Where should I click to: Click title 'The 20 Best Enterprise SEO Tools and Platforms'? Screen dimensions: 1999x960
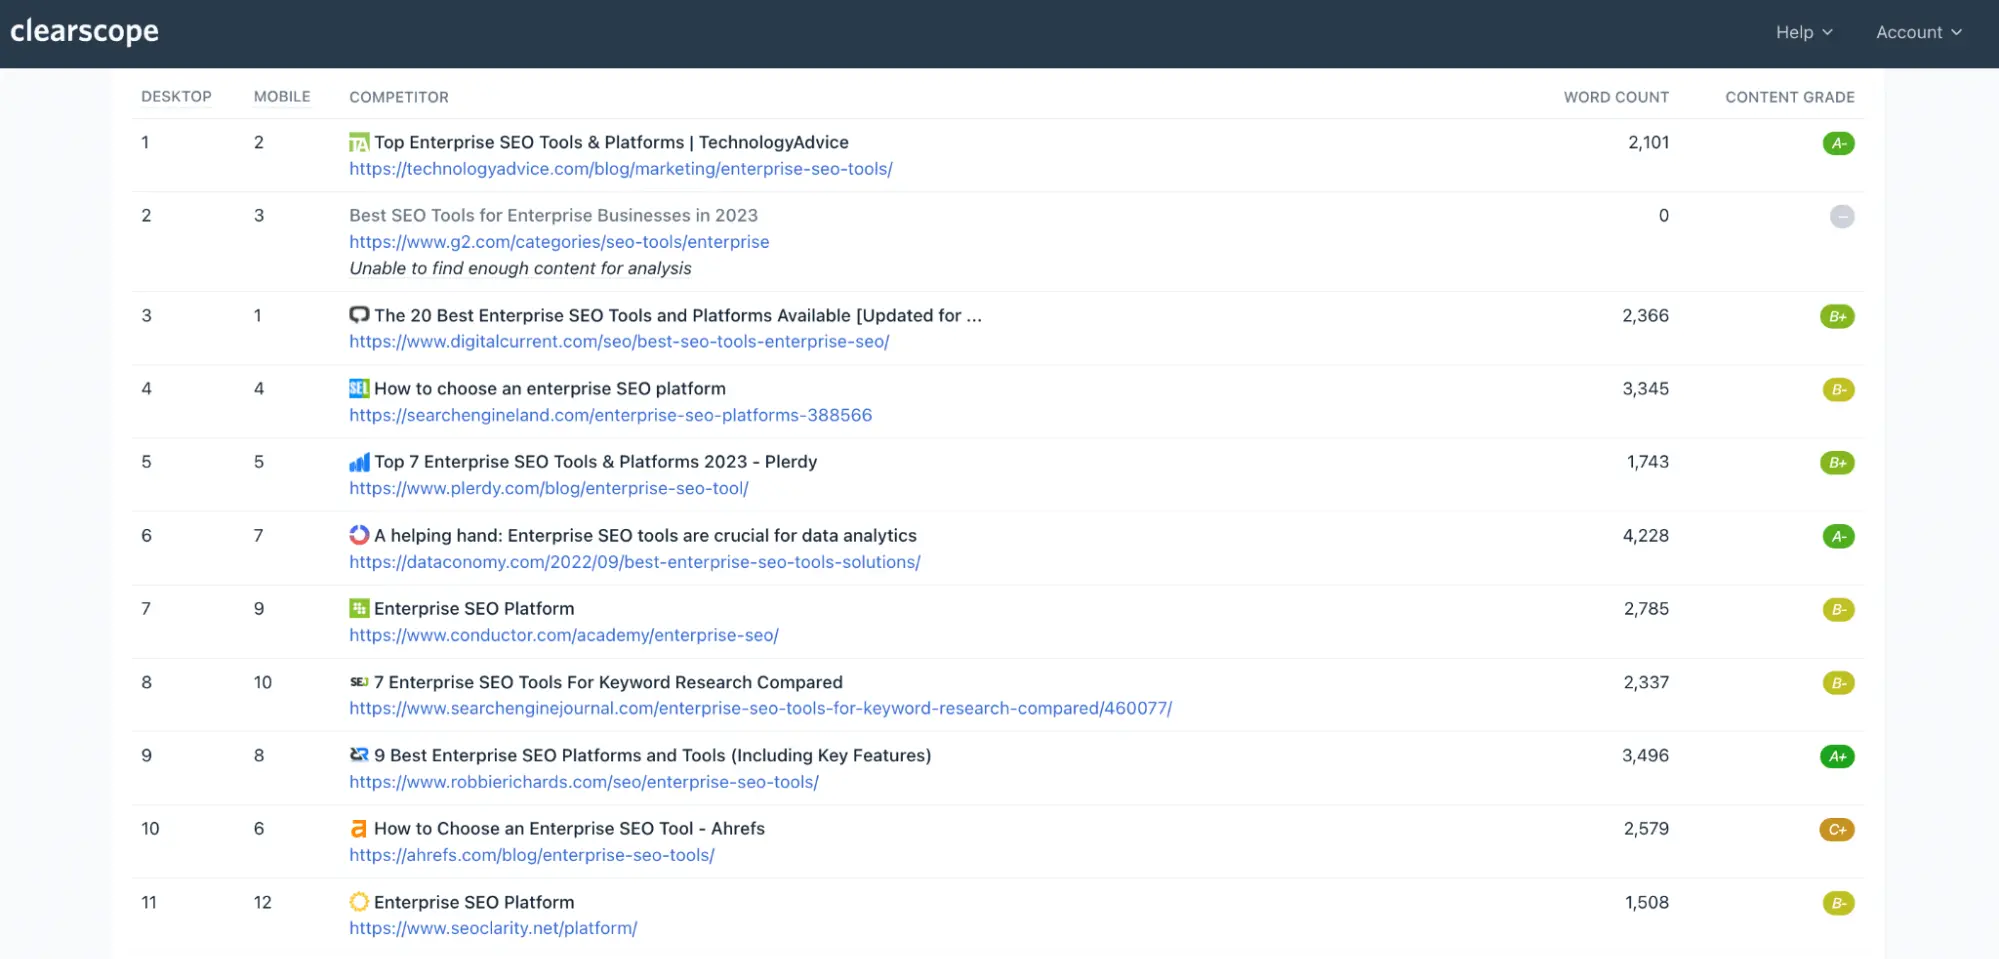(678, 315)
